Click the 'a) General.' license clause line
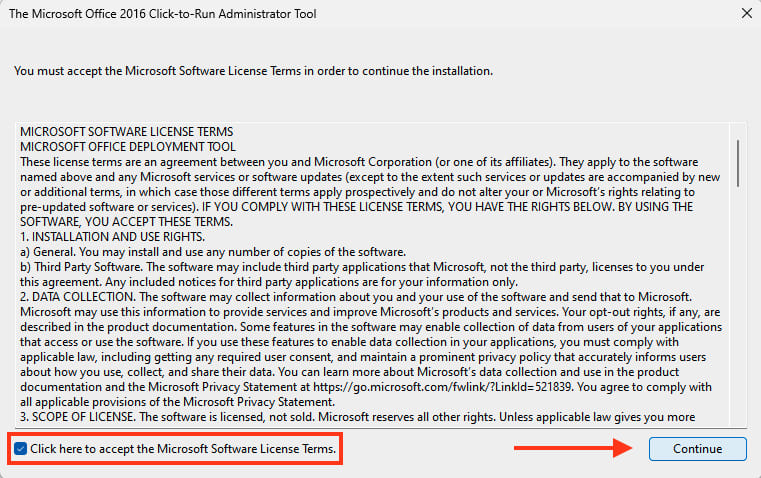The height and width of the screenshot is (478, 761). (x=213, y=252)
